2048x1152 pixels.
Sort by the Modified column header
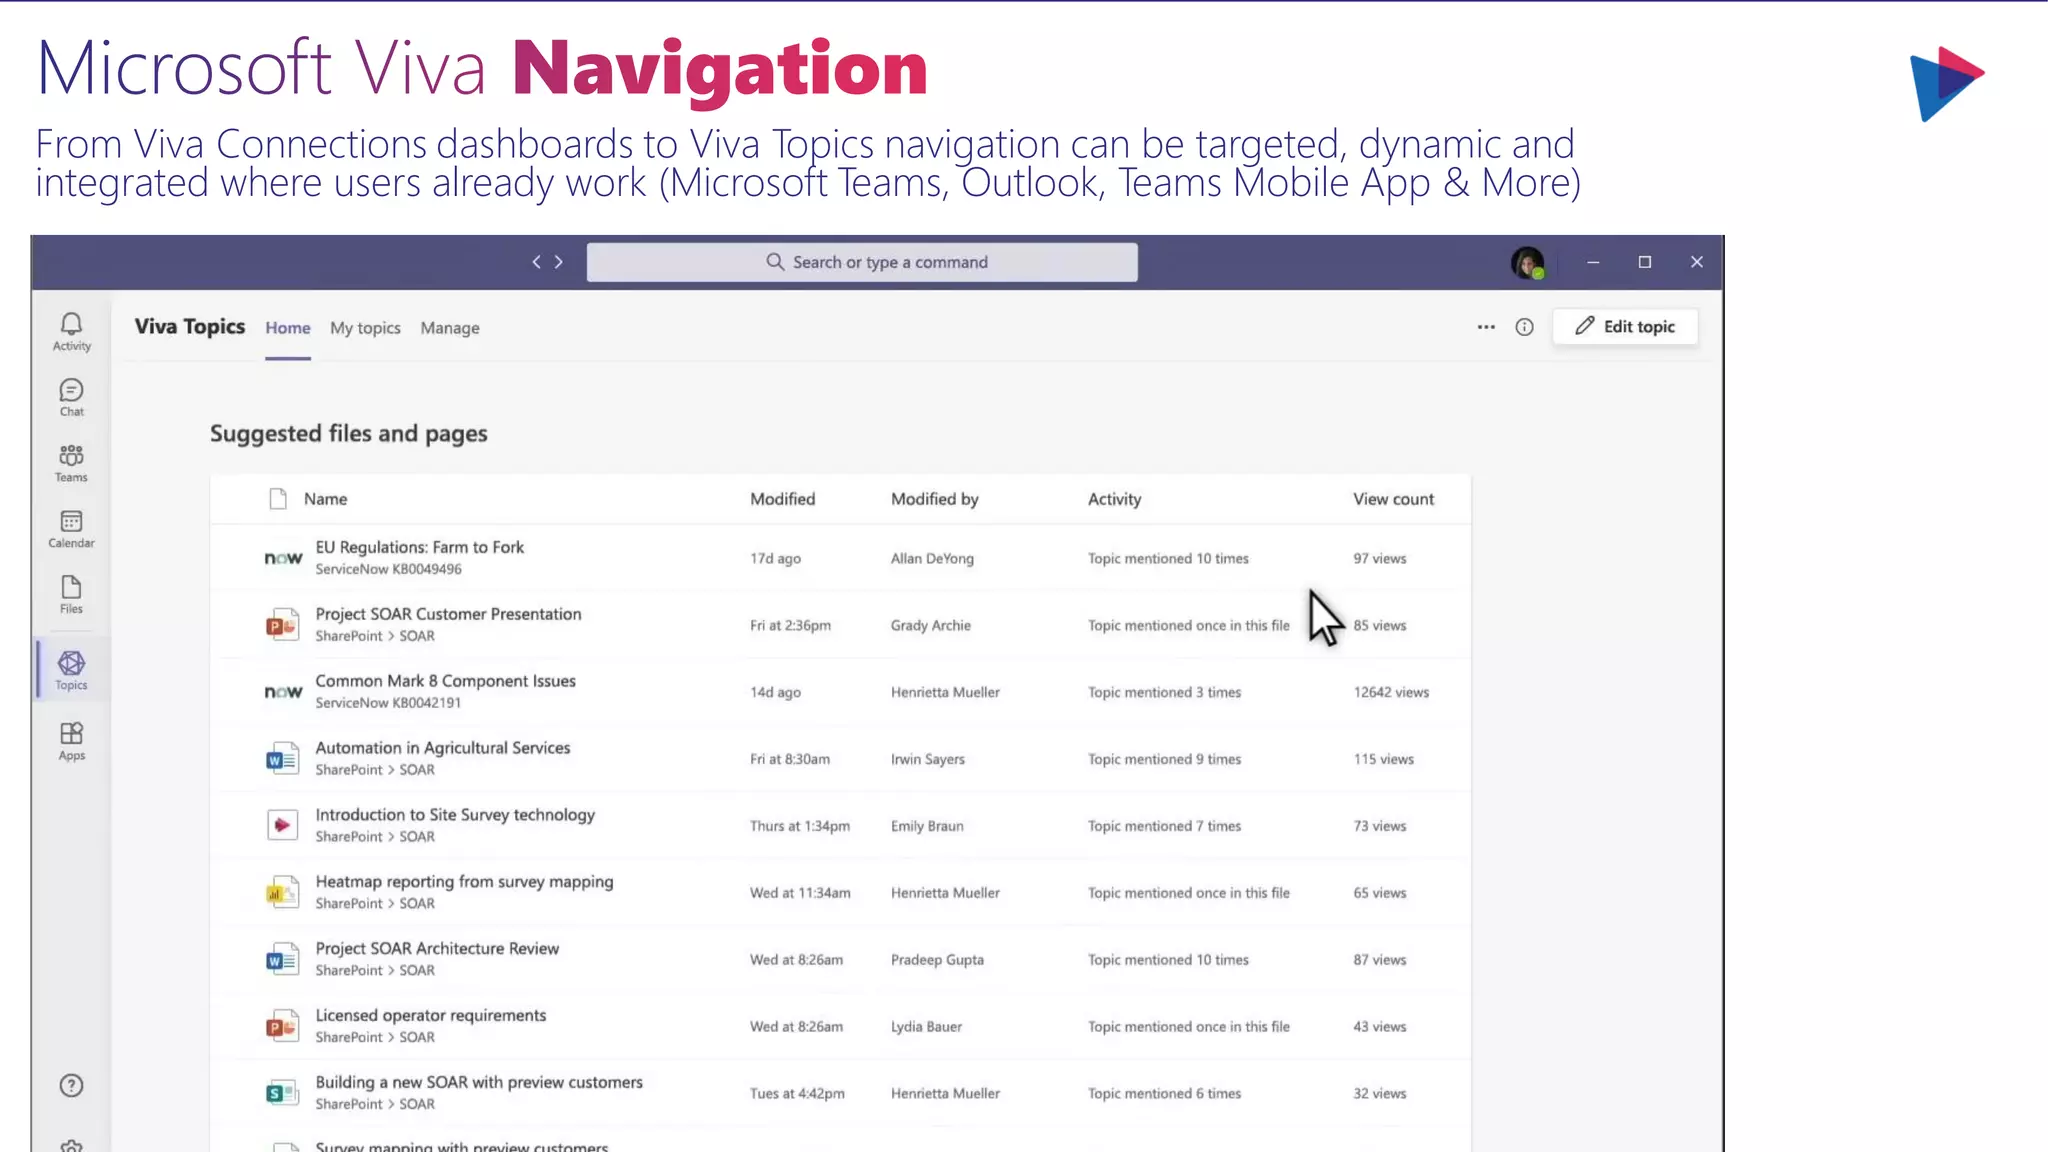coord(783,499)
